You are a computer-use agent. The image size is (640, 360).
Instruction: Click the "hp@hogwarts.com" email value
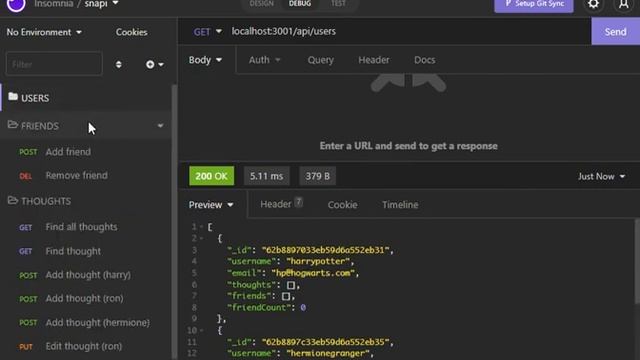313,273
